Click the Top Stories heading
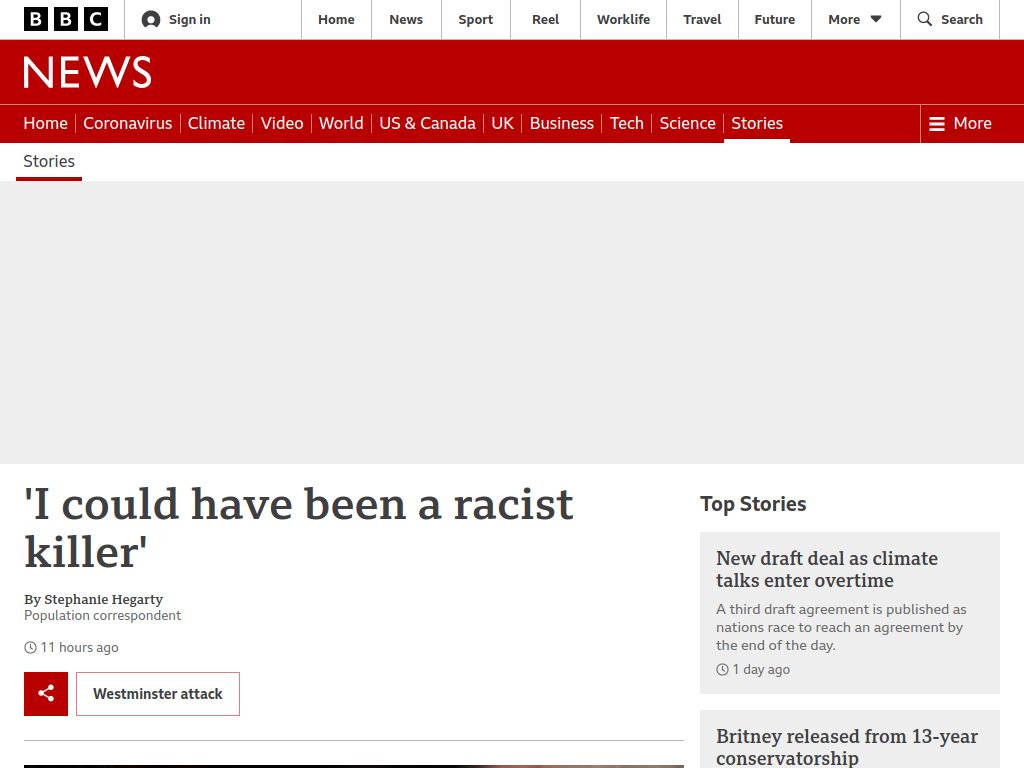The image size is (1024, 768). (x=753, y=504)
